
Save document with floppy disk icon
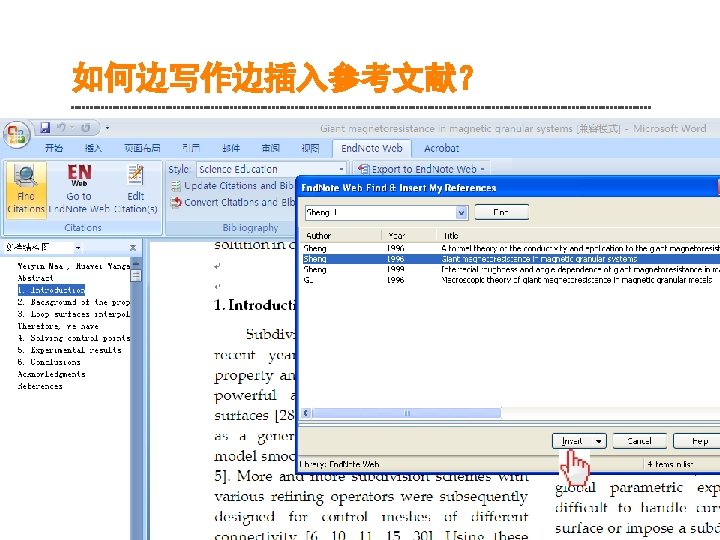[x=45, y=127]
